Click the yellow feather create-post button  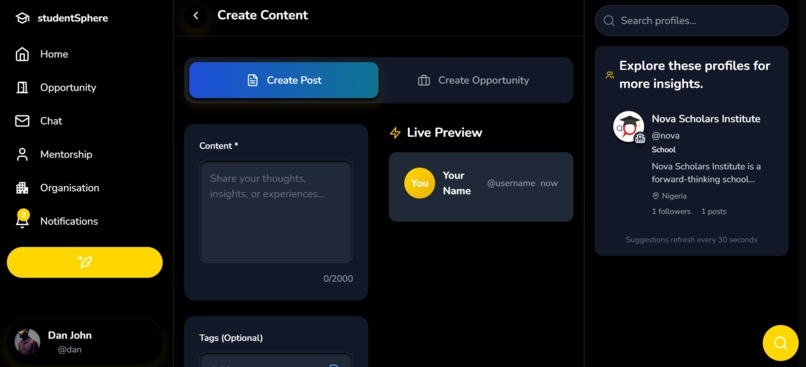pos(85,262)
